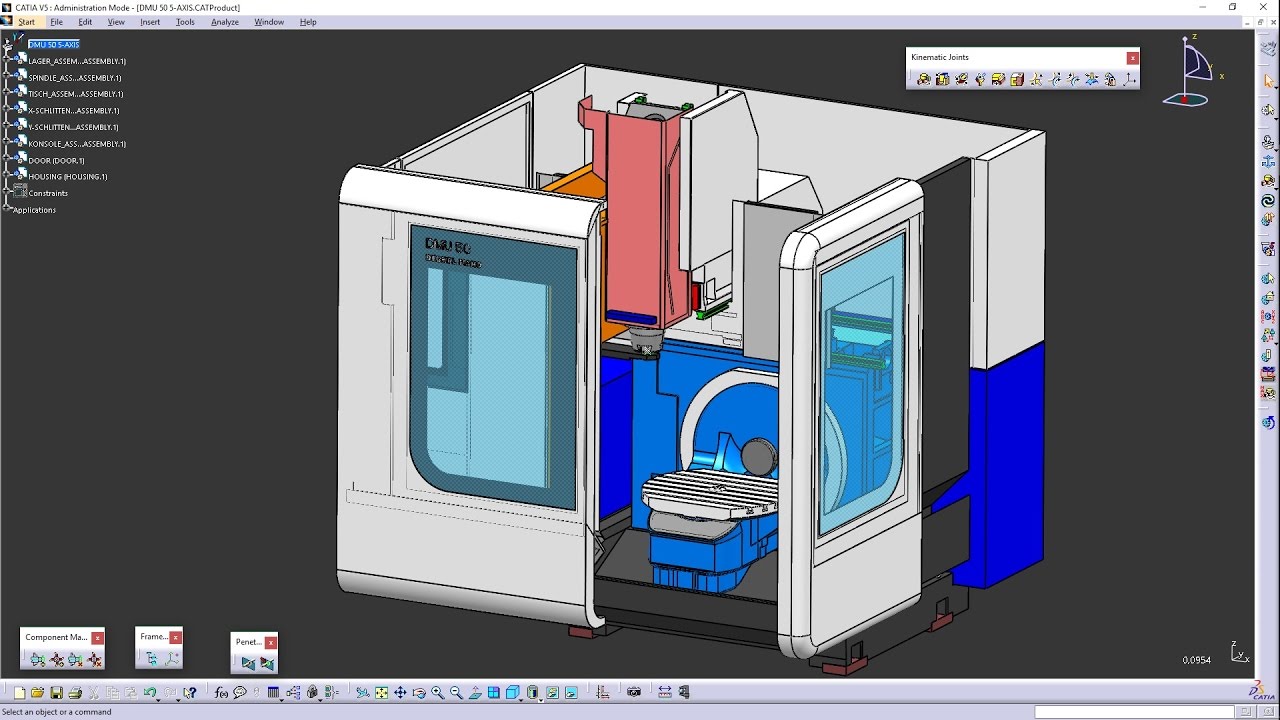
Task: Select the Pan tool
Action: [x=400, y=691]
